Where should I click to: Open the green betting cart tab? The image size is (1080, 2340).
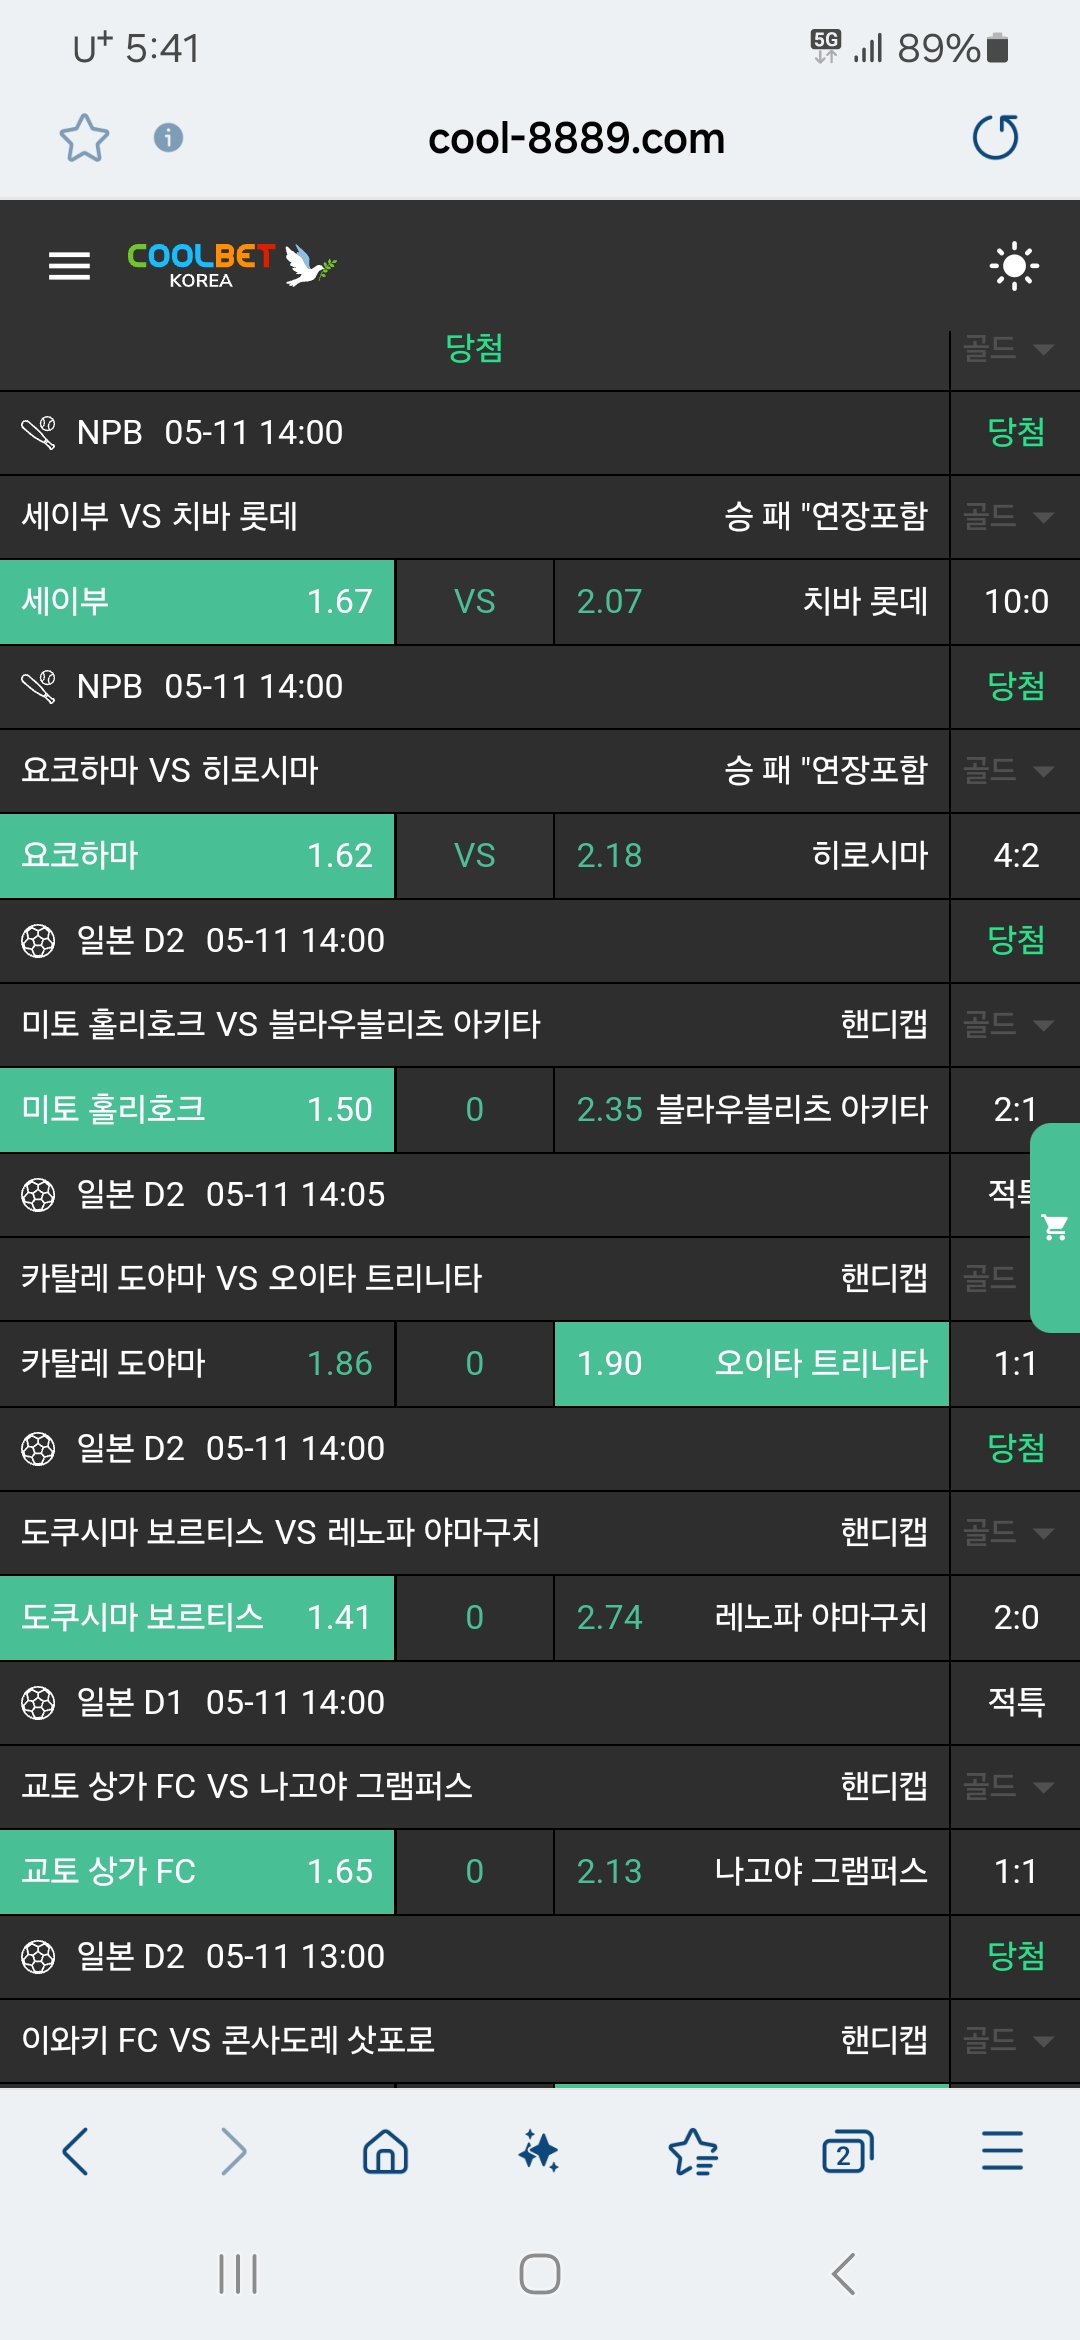pos(1055,1227)
